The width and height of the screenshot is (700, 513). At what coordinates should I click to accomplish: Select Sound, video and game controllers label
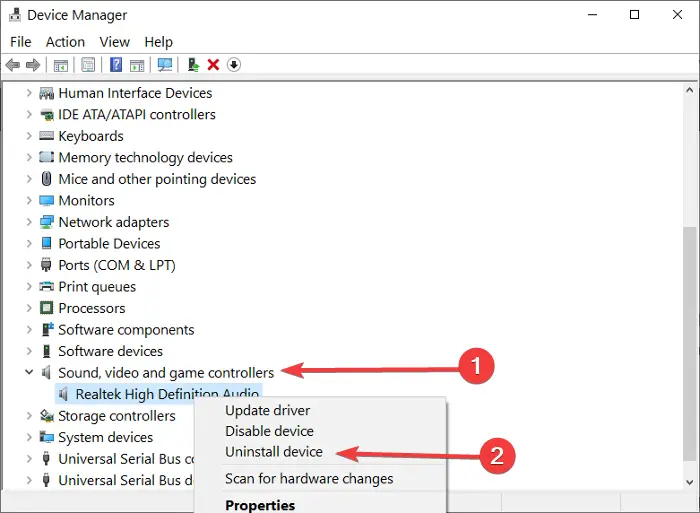click(x=166, y=373)
